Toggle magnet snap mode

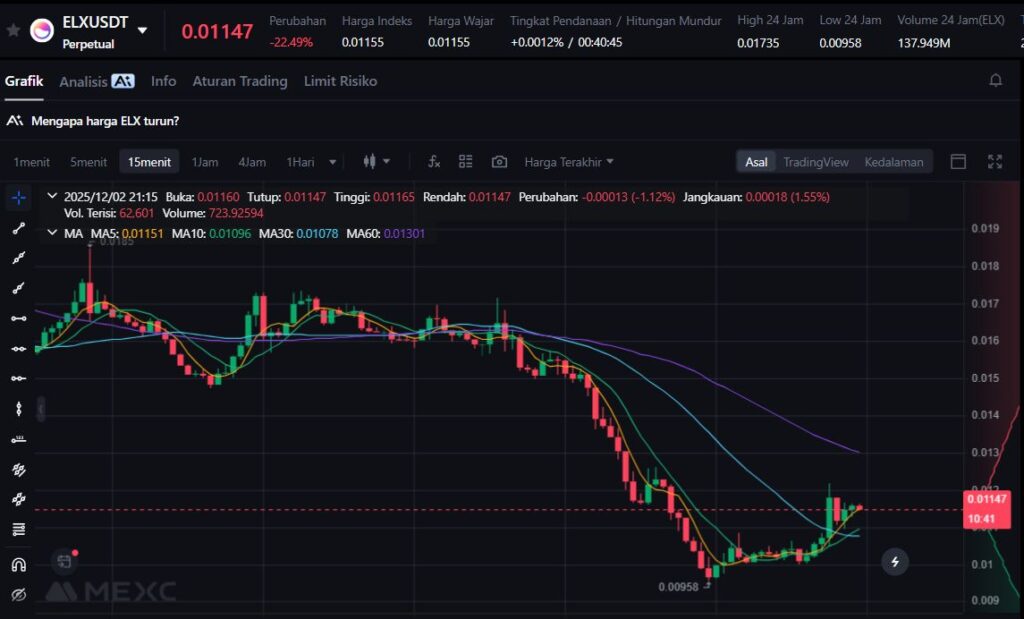point(18,564)
